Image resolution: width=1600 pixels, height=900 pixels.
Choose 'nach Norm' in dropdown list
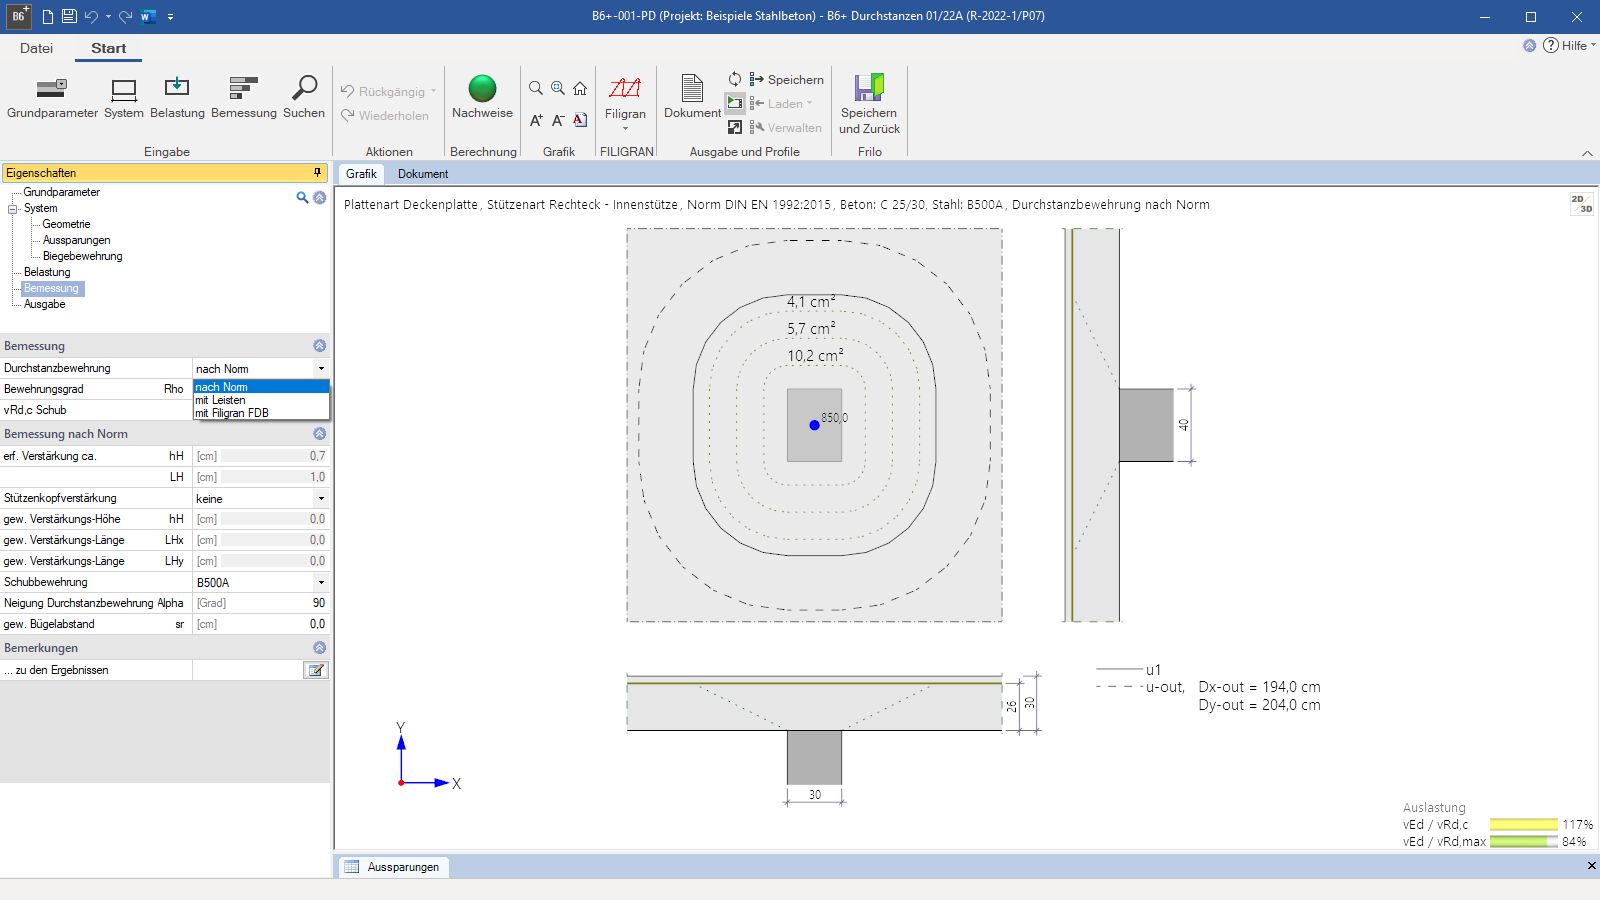(x=261, y=387)
